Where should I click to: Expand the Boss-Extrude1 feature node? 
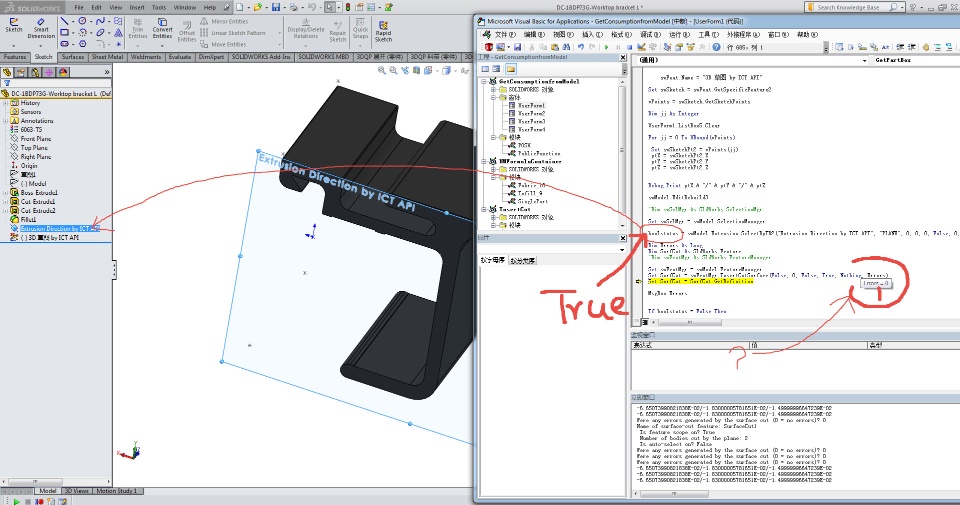tap(6, 192)
